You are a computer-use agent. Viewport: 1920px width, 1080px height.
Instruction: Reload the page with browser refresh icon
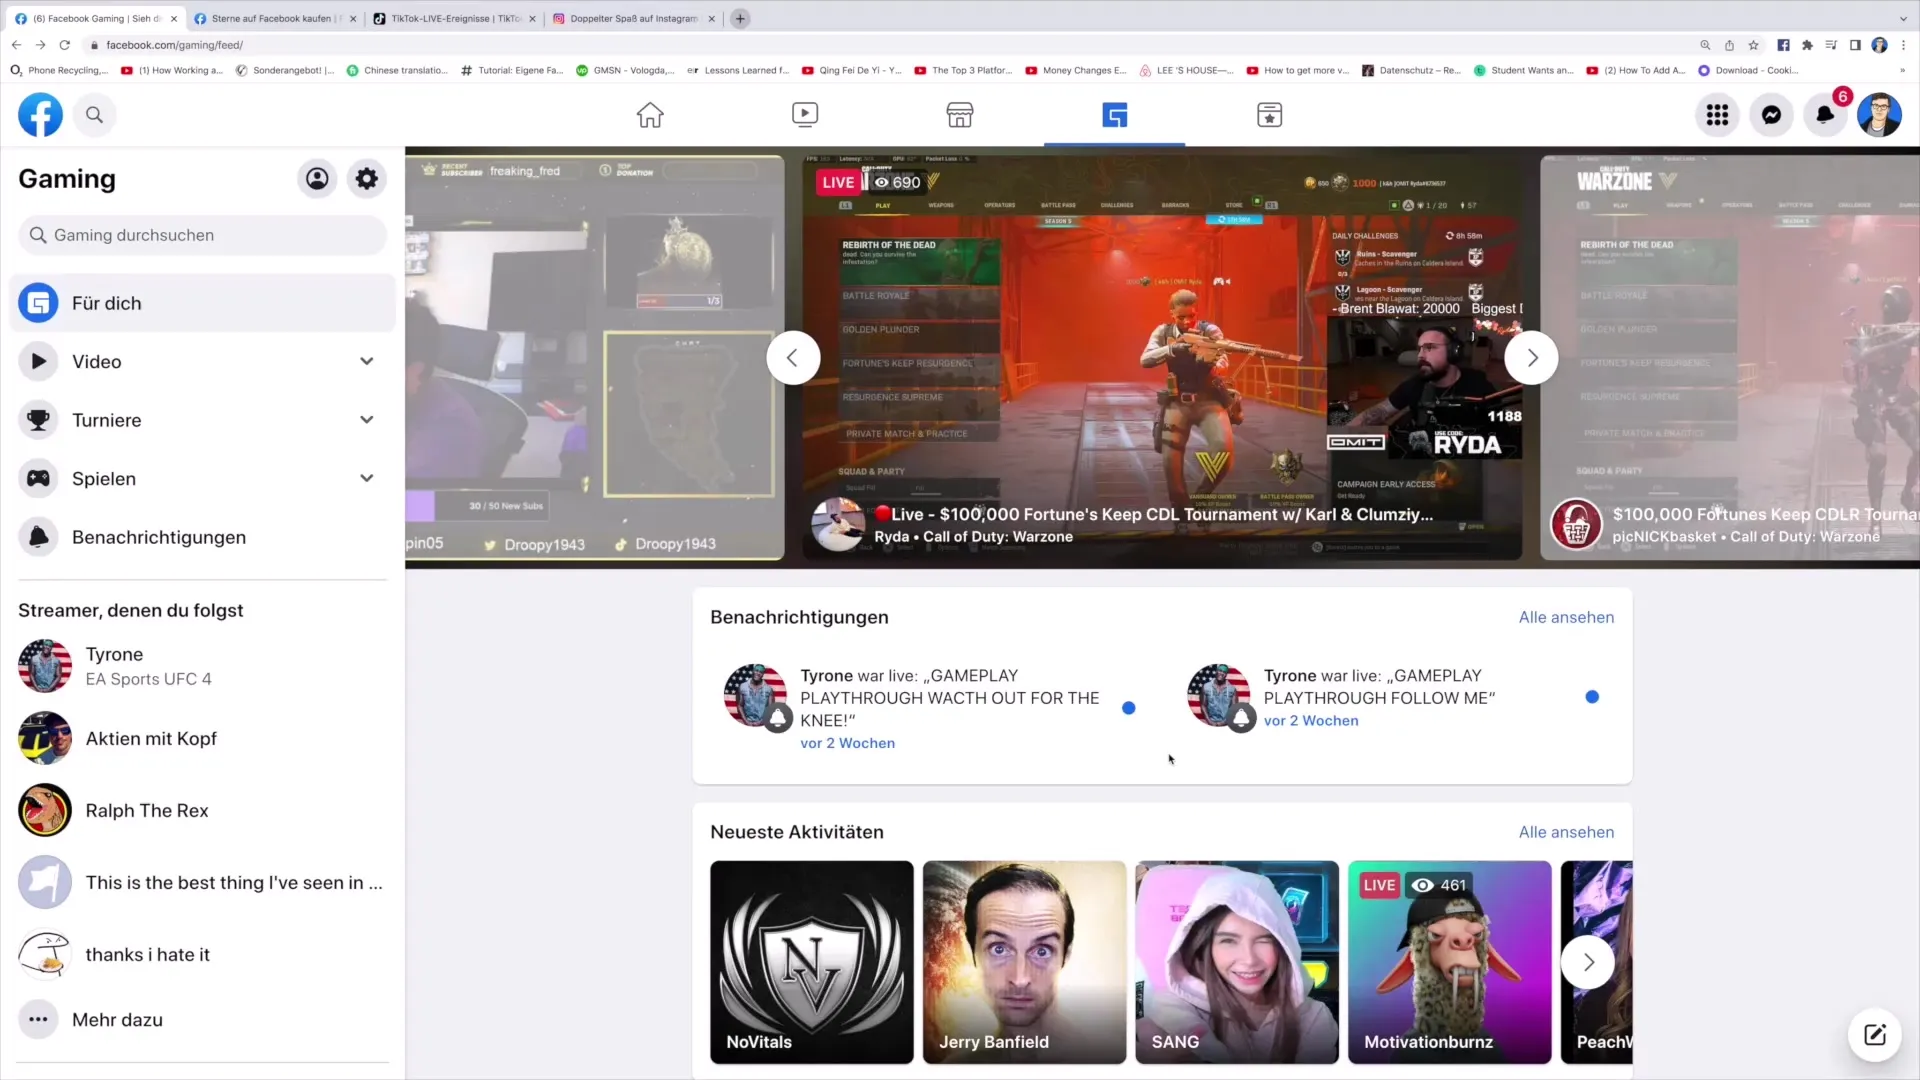[x=65, y=45]
